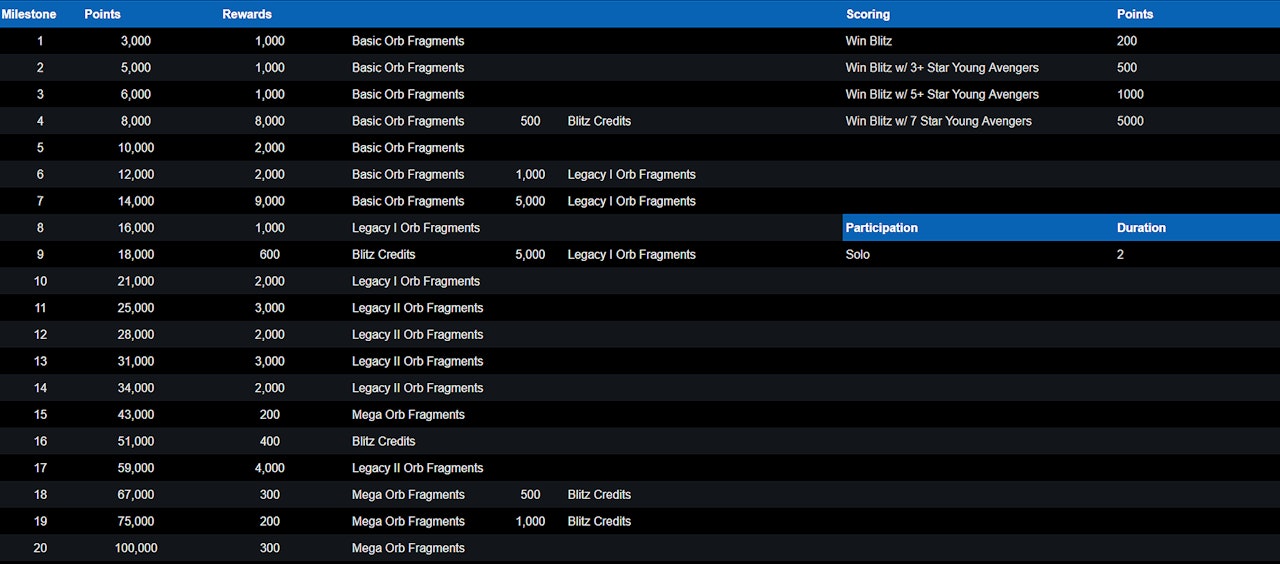Click the 400 rewards value
This screenshot has width=1280, height=564.
[x=270, y=441]
